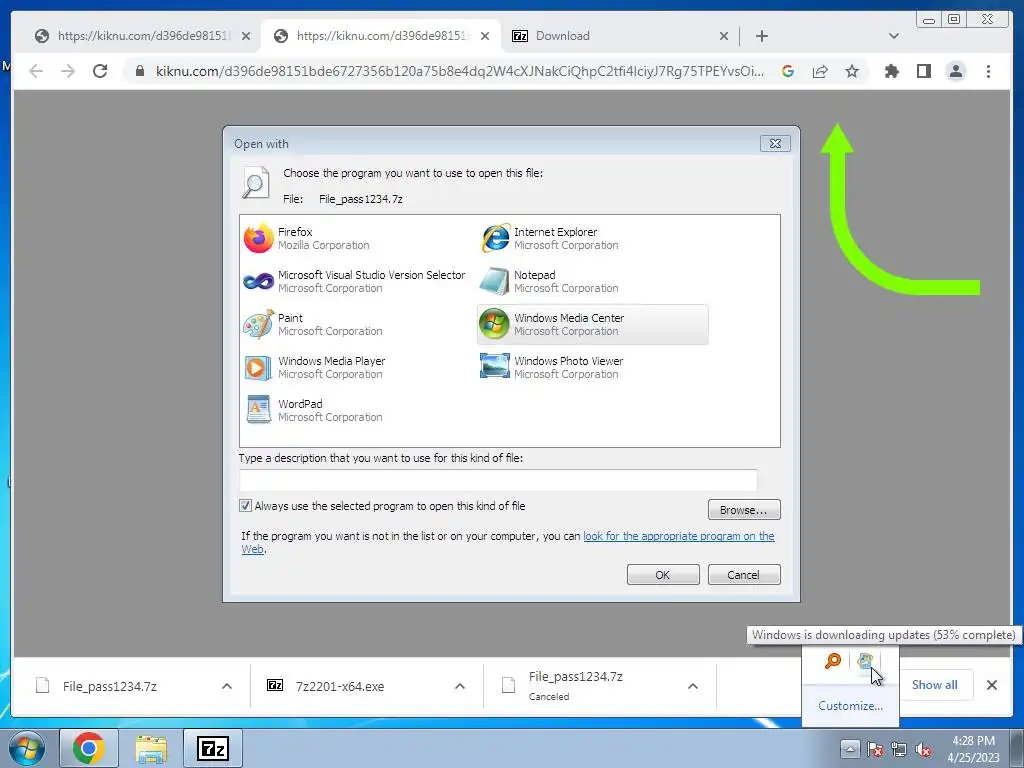Confirm with the OK button
Screen dimensions: 1024x768
pos(663,575)
